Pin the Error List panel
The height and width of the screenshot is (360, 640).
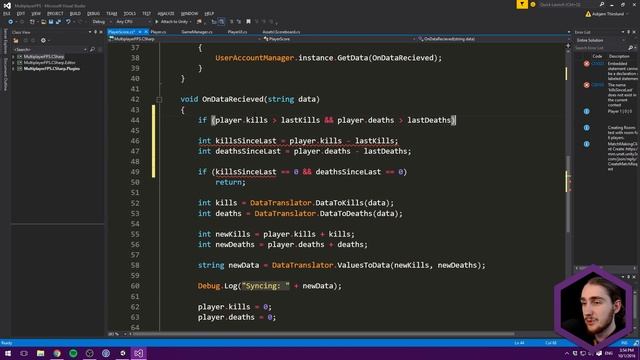click(629, 32)
